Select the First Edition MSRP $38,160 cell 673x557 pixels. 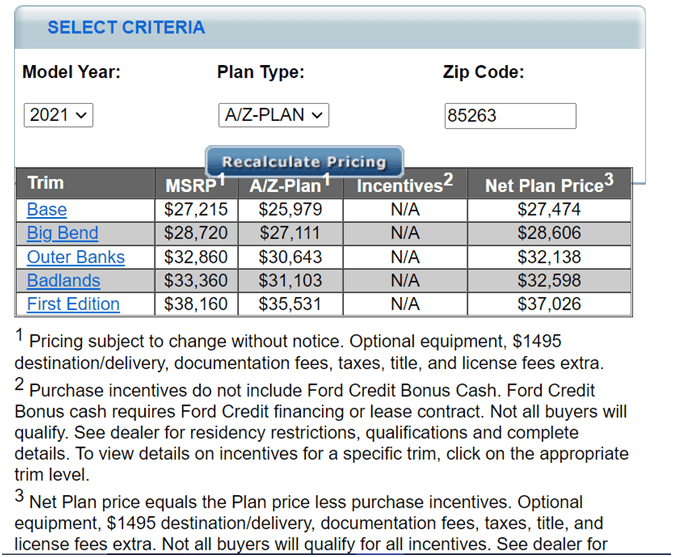pyautogui.click(x=196, y=304)
